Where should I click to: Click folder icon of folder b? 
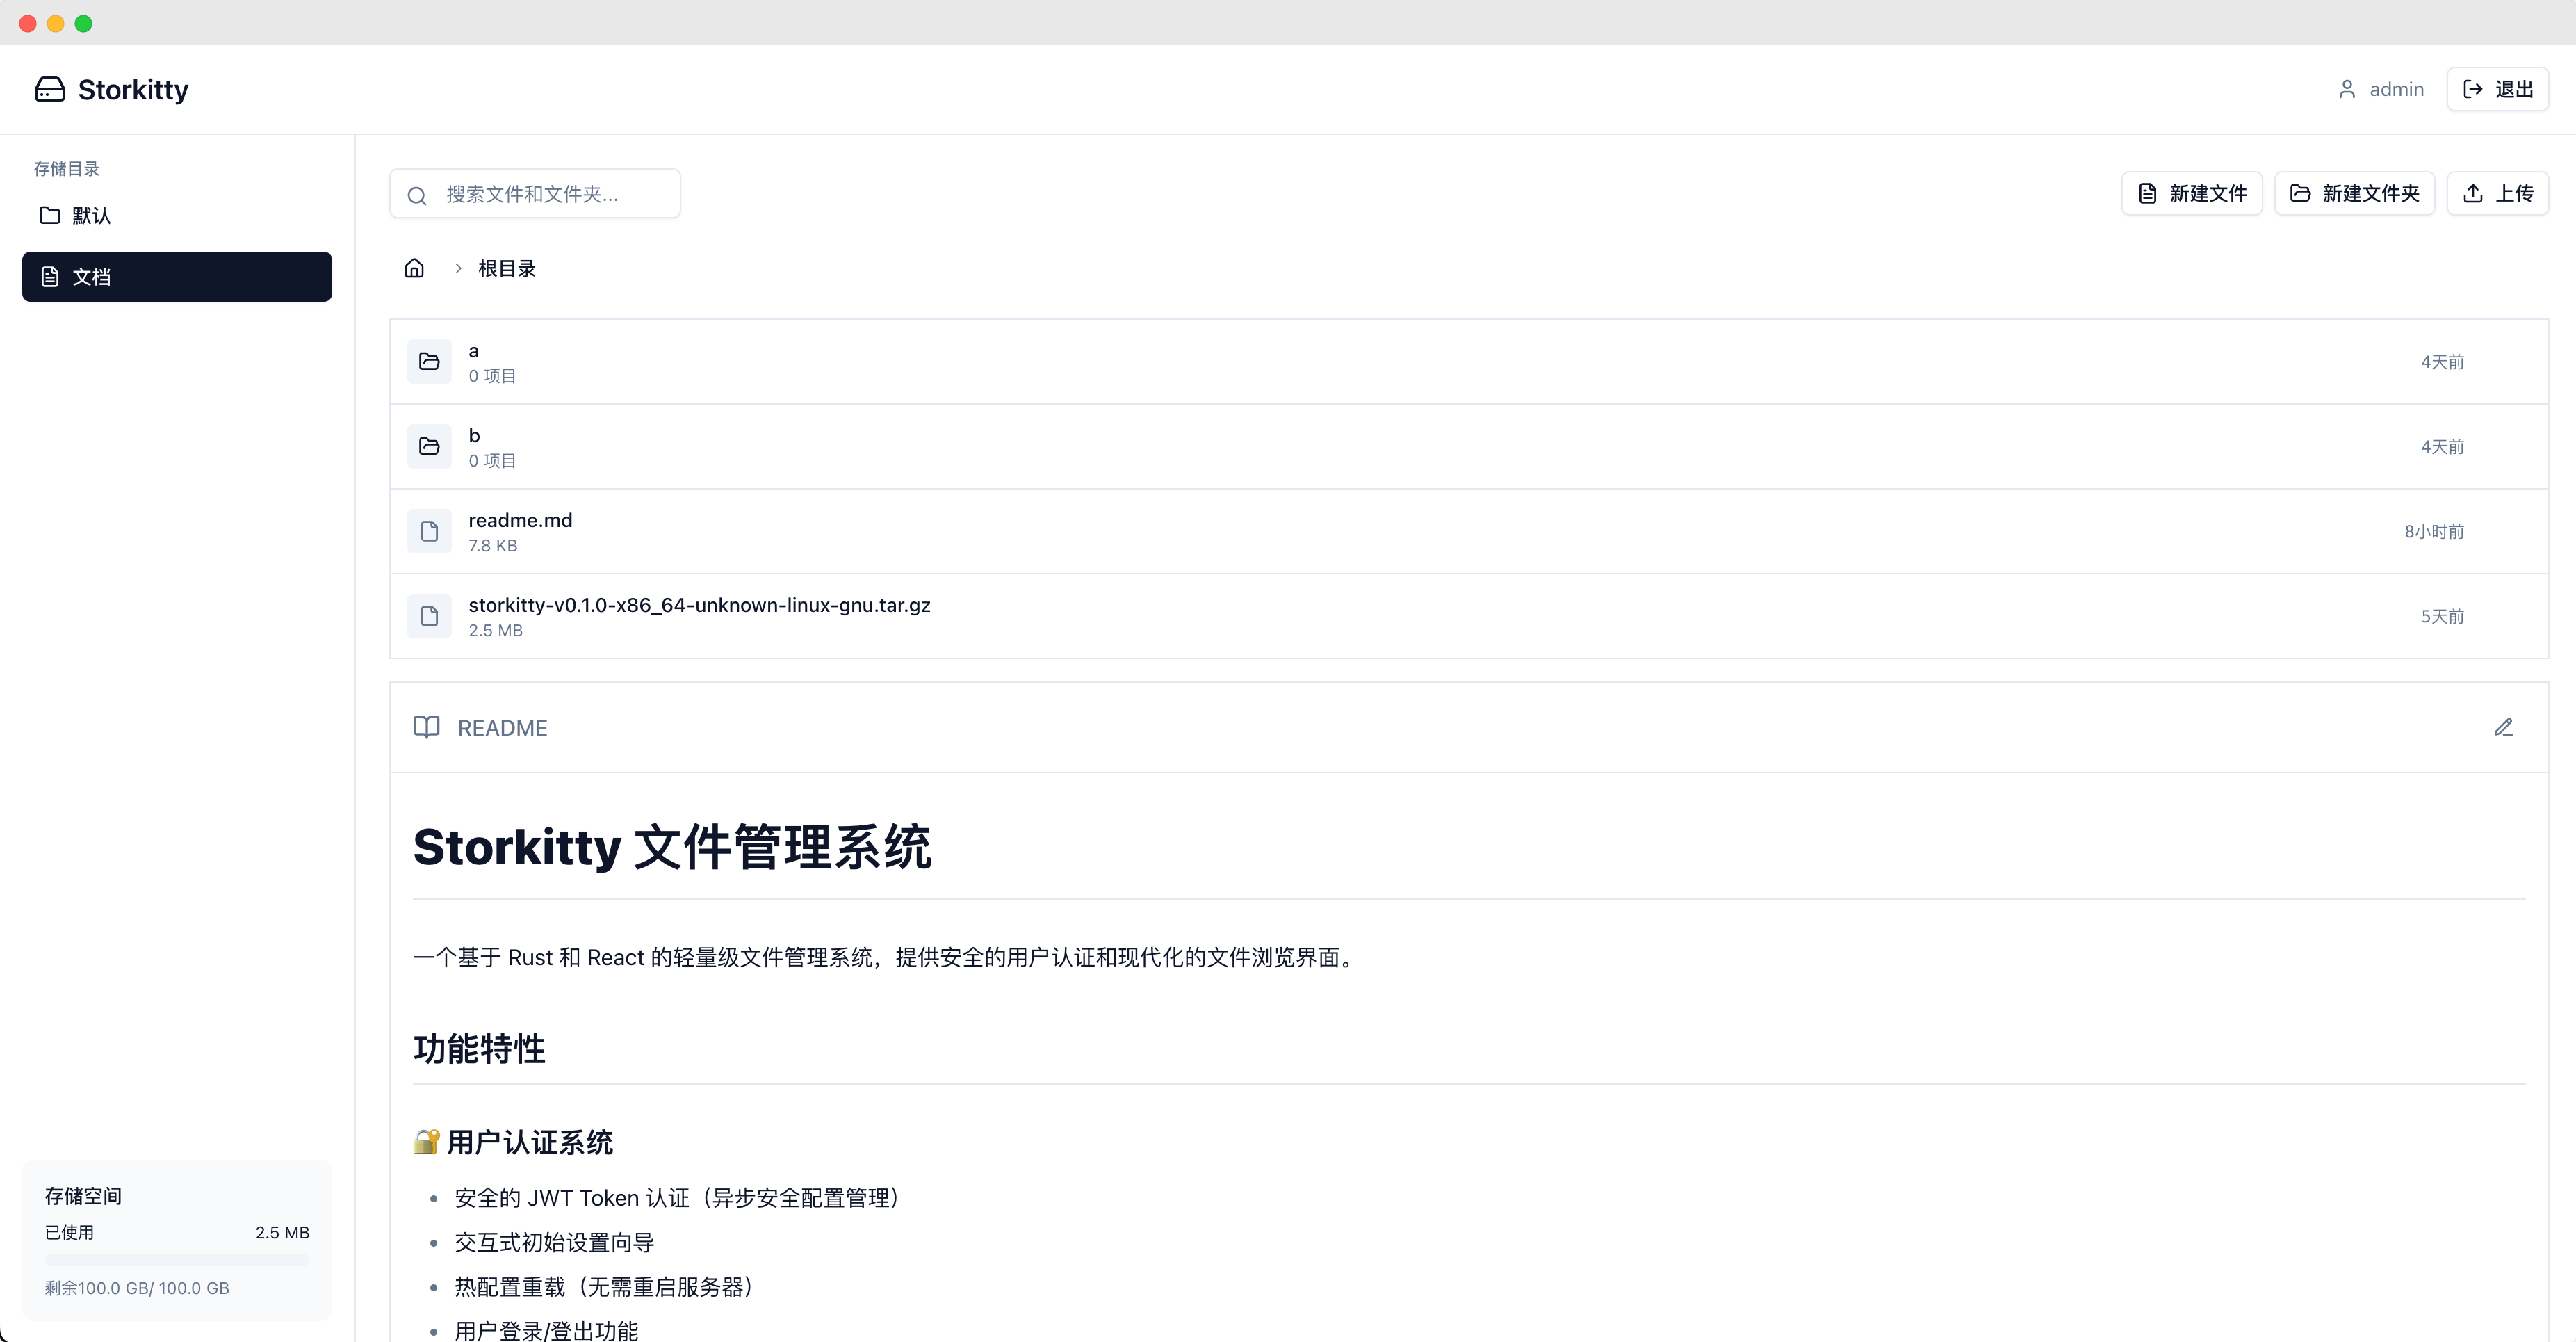pyautogui.click(x=429, y=446)
